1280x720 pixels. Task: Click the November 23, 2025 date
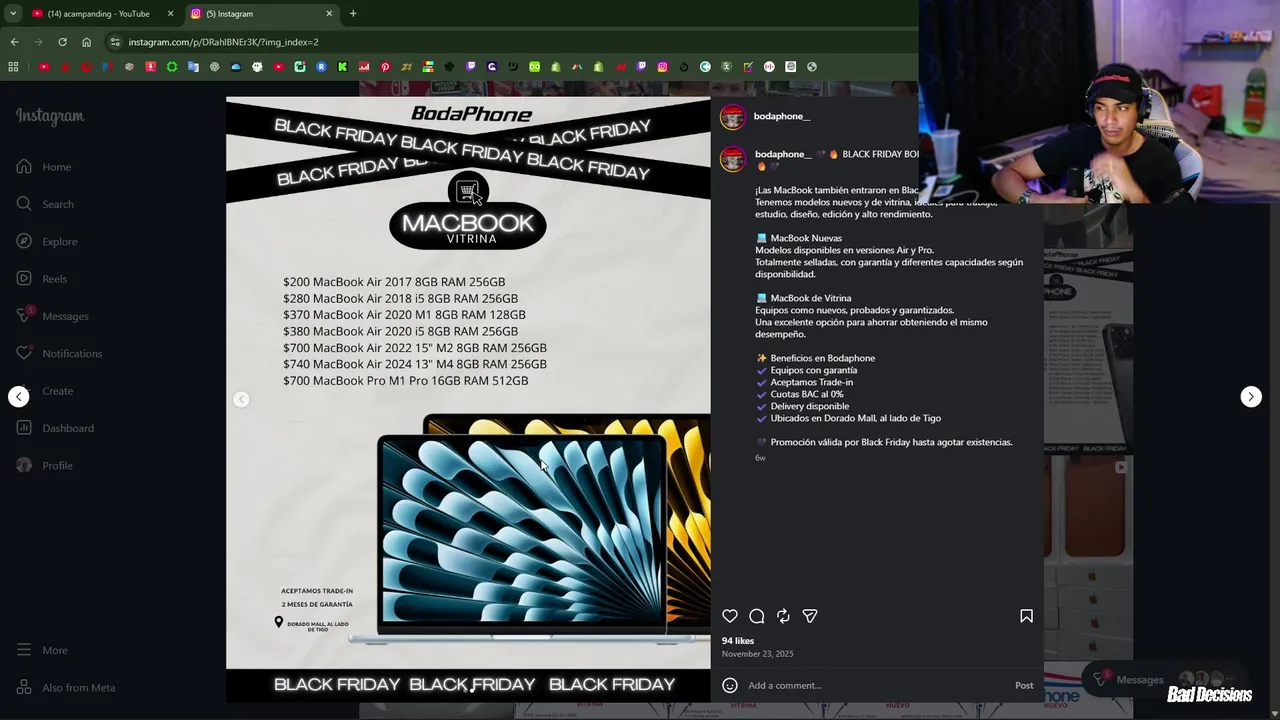[757, 654]
